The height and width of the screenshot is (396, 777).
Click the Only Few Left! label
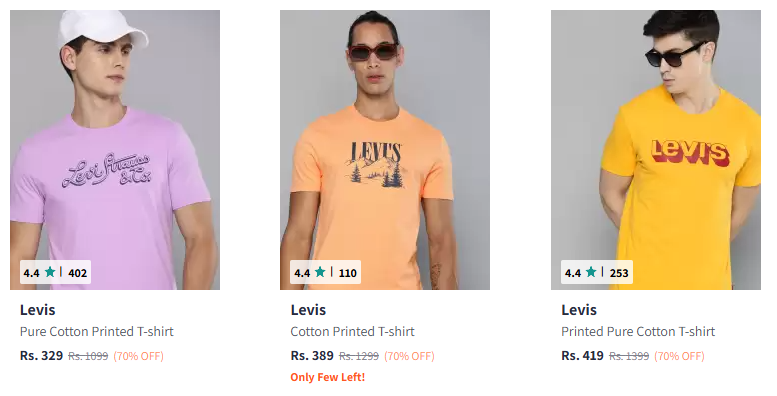coord(328,377)
